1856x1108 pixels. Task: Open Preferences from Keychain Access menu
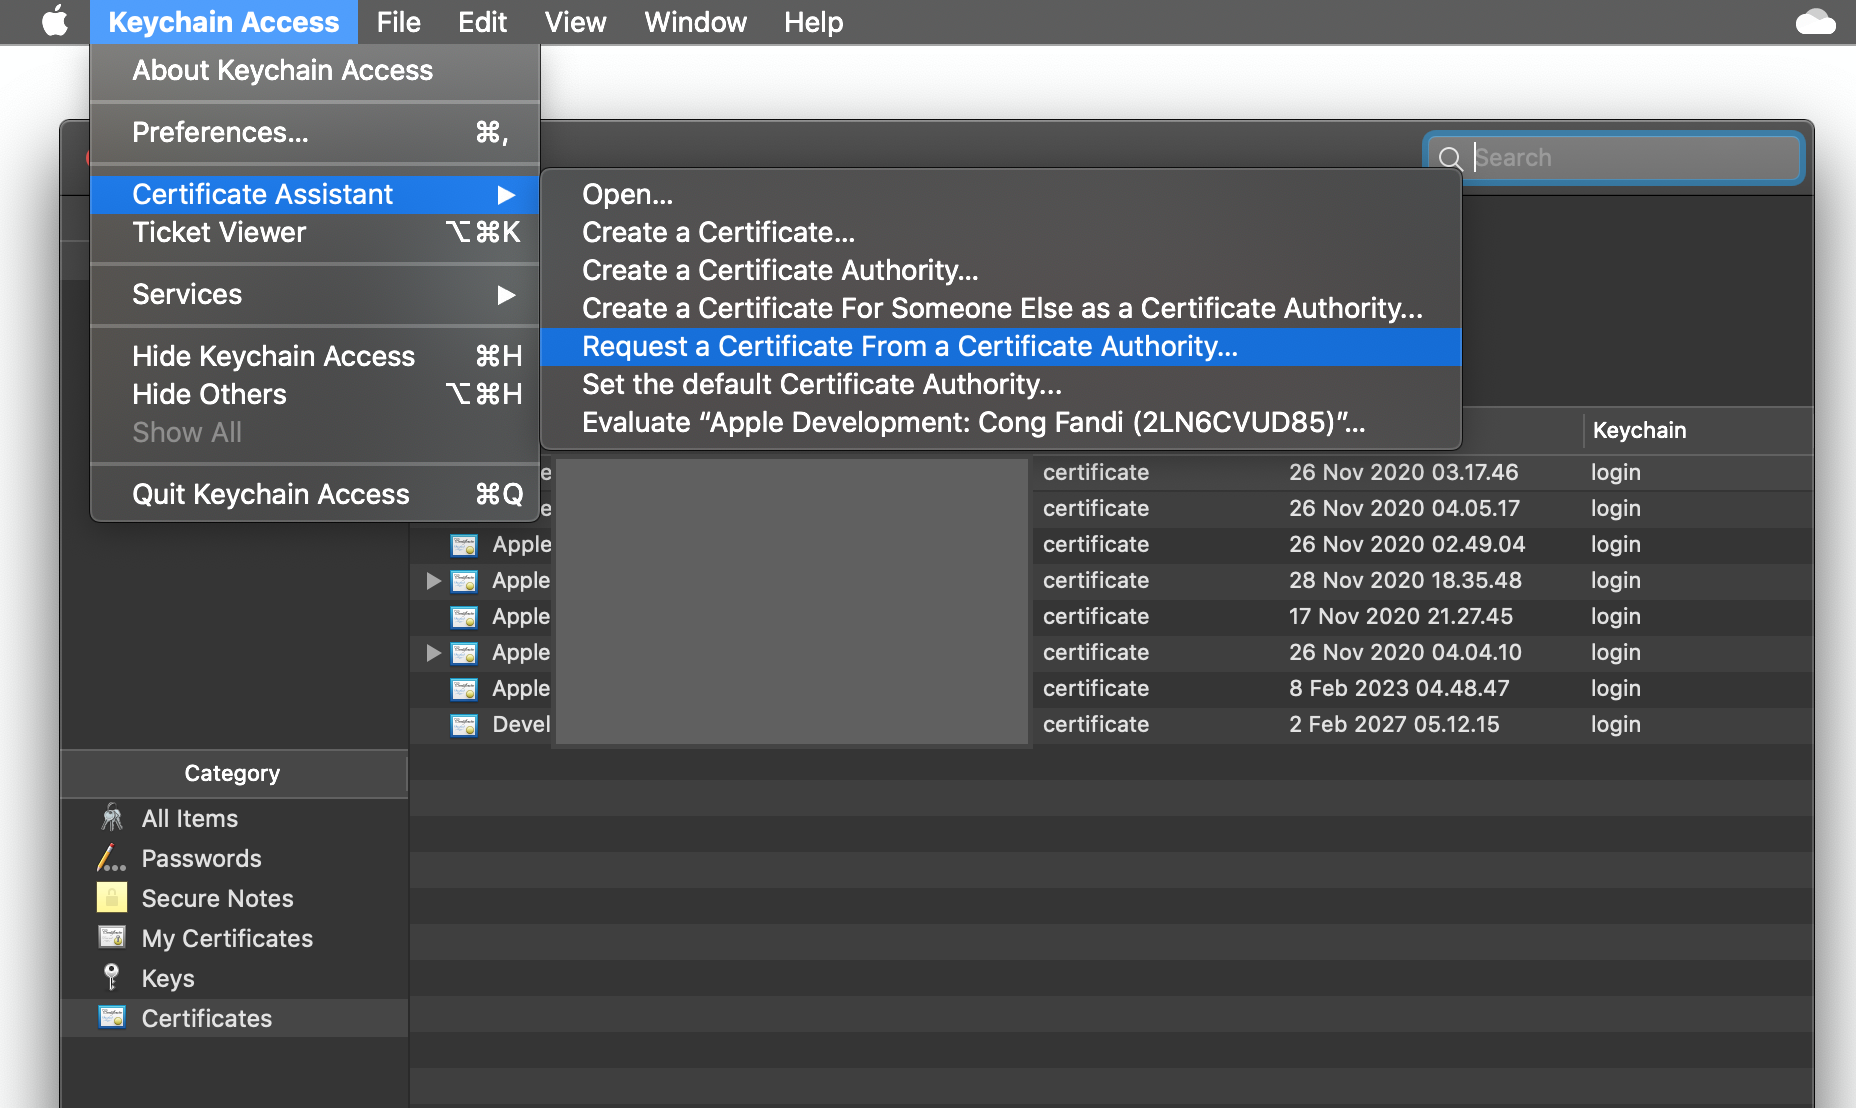tap(220, 132)
